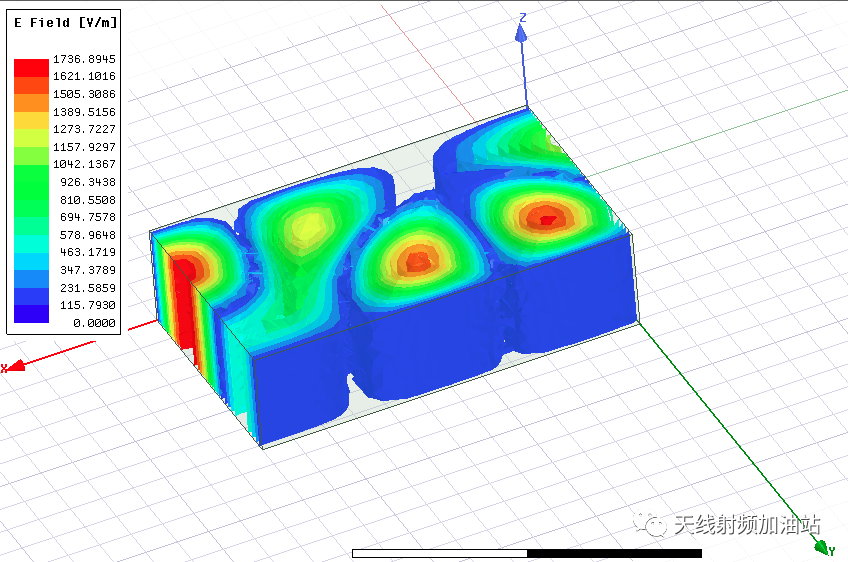Select the 231.5859 legend value

coord(88,288)
